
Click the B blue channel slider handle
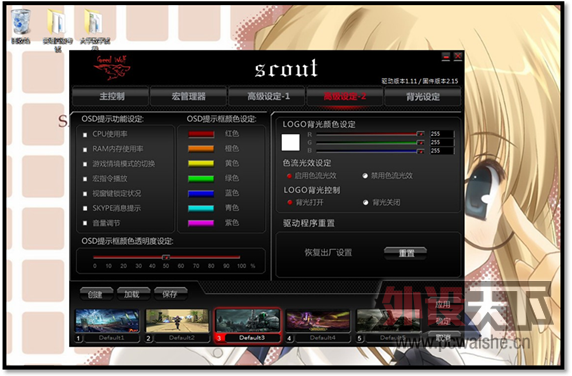[420, 151]
